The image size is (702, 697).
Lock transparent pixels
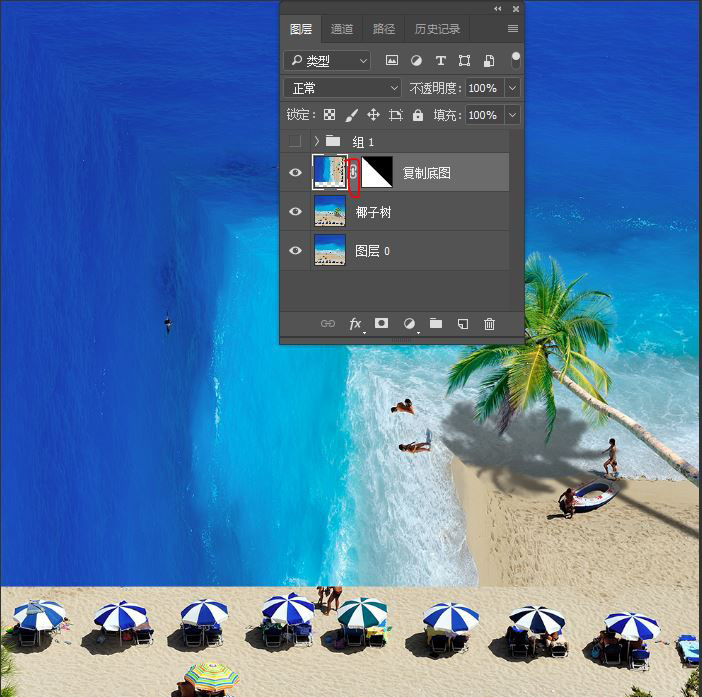(x=330, y=115)
